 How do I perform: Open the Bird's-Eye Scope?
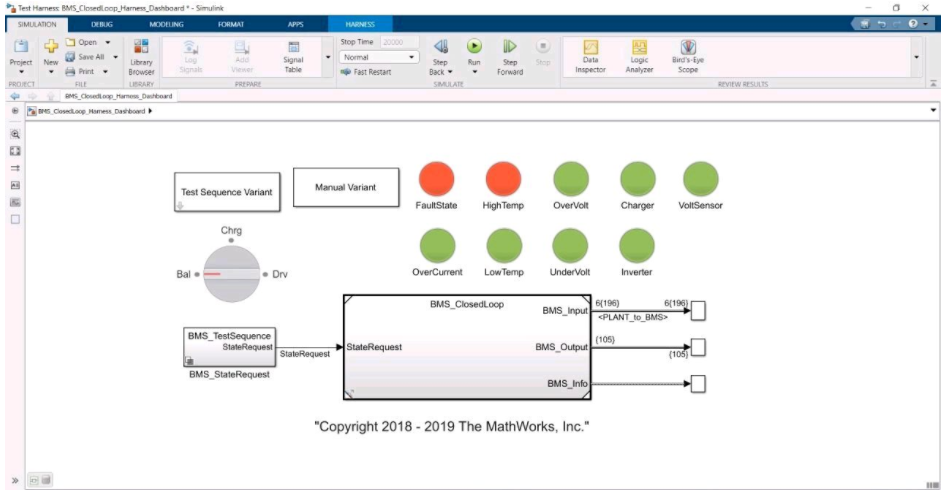click(688, 57)
